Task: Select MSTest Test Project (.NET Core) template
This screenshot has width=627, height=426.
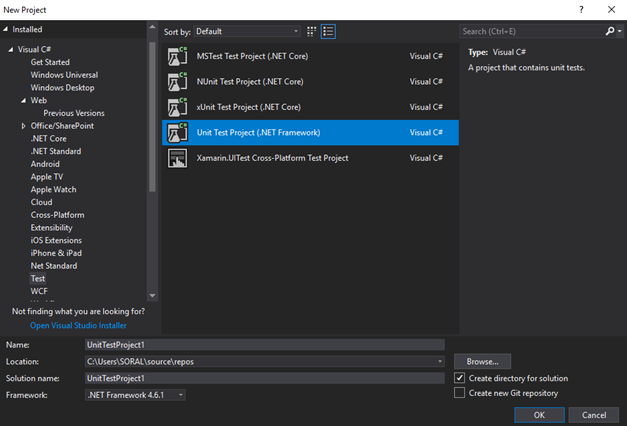Action: [x=310, y=56]
